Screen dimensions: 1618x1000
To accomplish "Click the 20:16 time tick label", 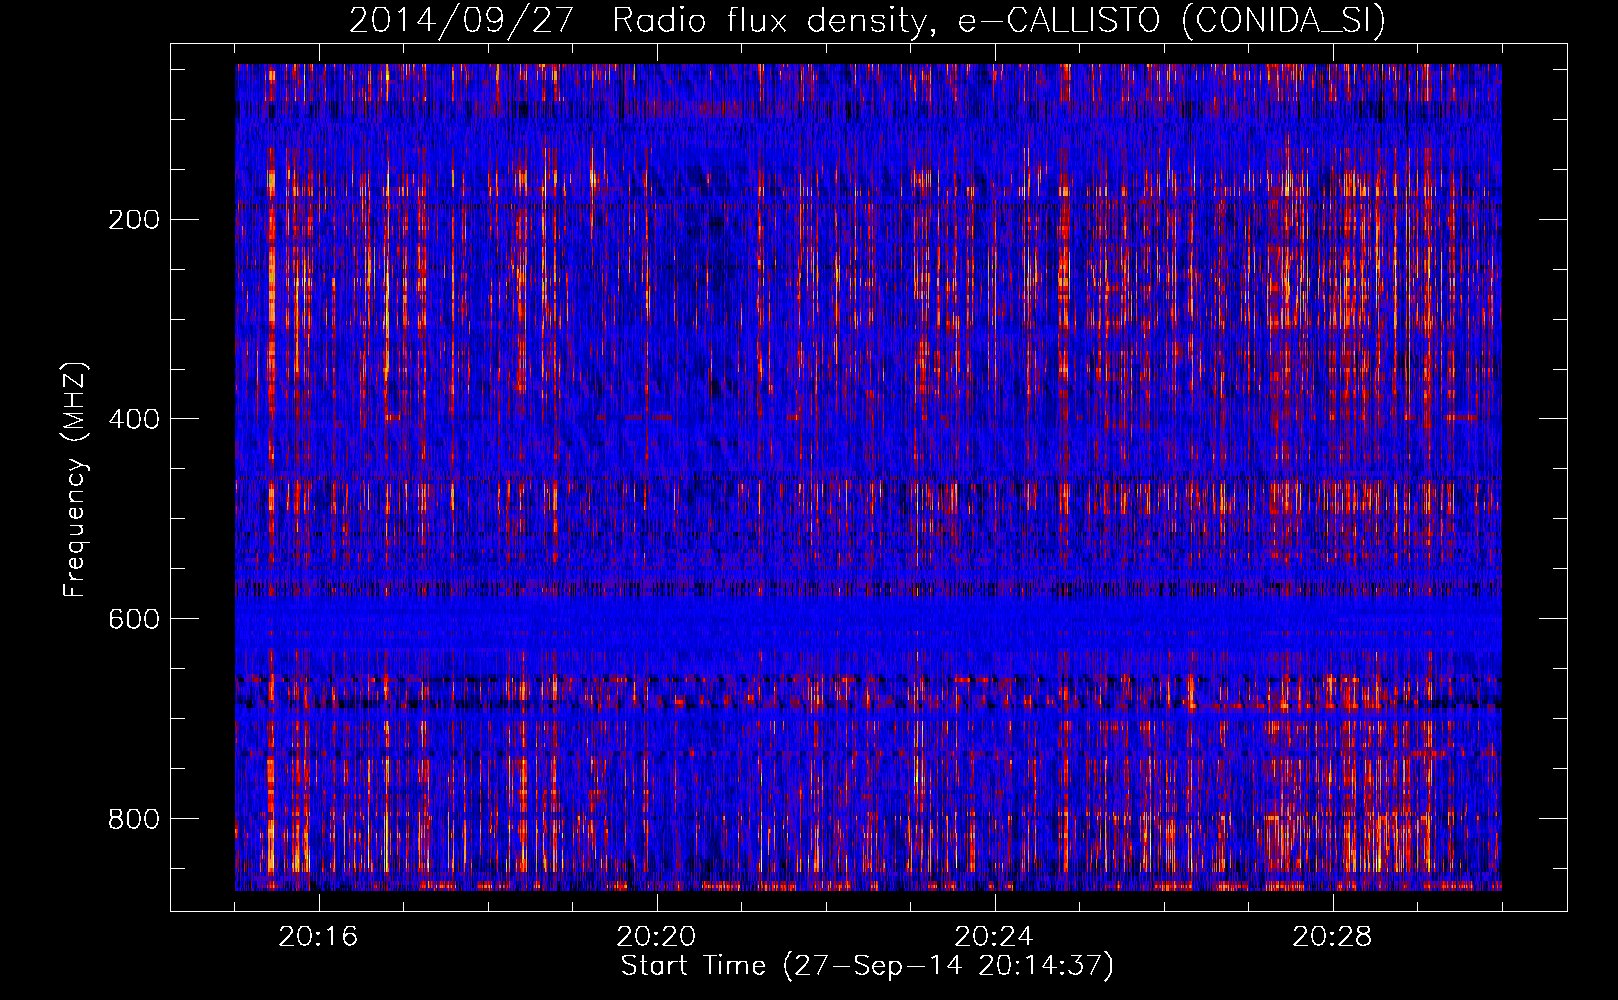I will 318,936.
